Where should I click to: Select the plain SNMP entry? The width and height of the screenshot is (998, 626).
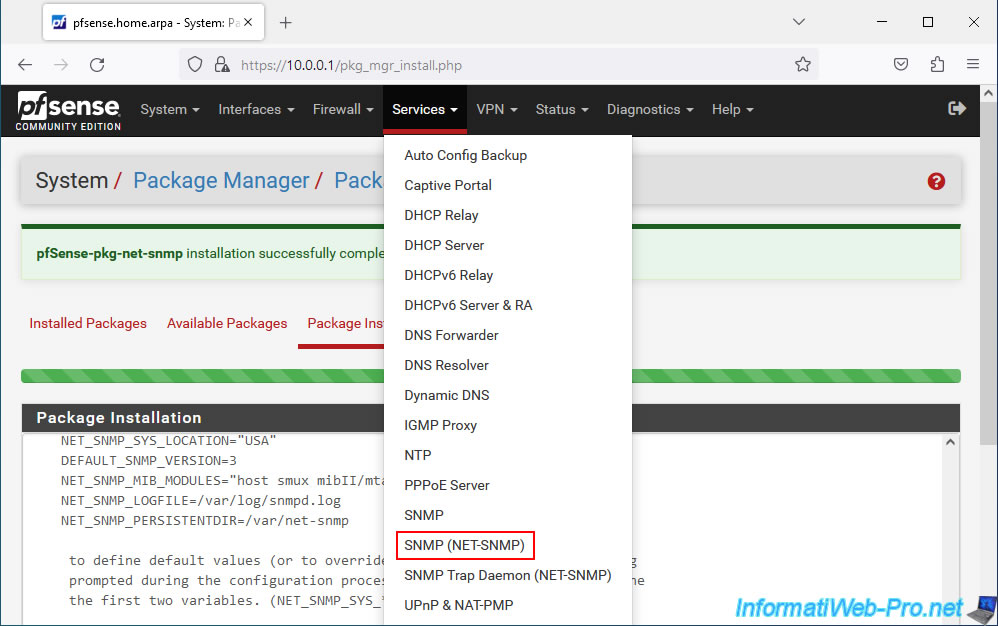coord(423,515)
